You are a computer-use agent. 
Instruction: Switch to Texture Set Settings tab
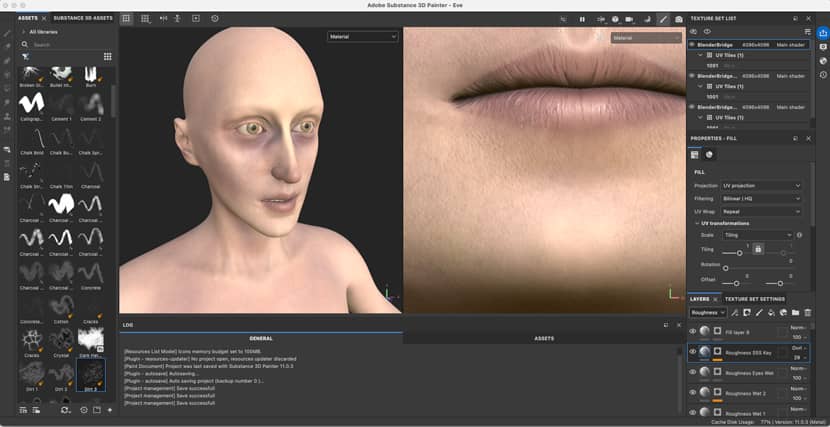(x=755, y=299)
